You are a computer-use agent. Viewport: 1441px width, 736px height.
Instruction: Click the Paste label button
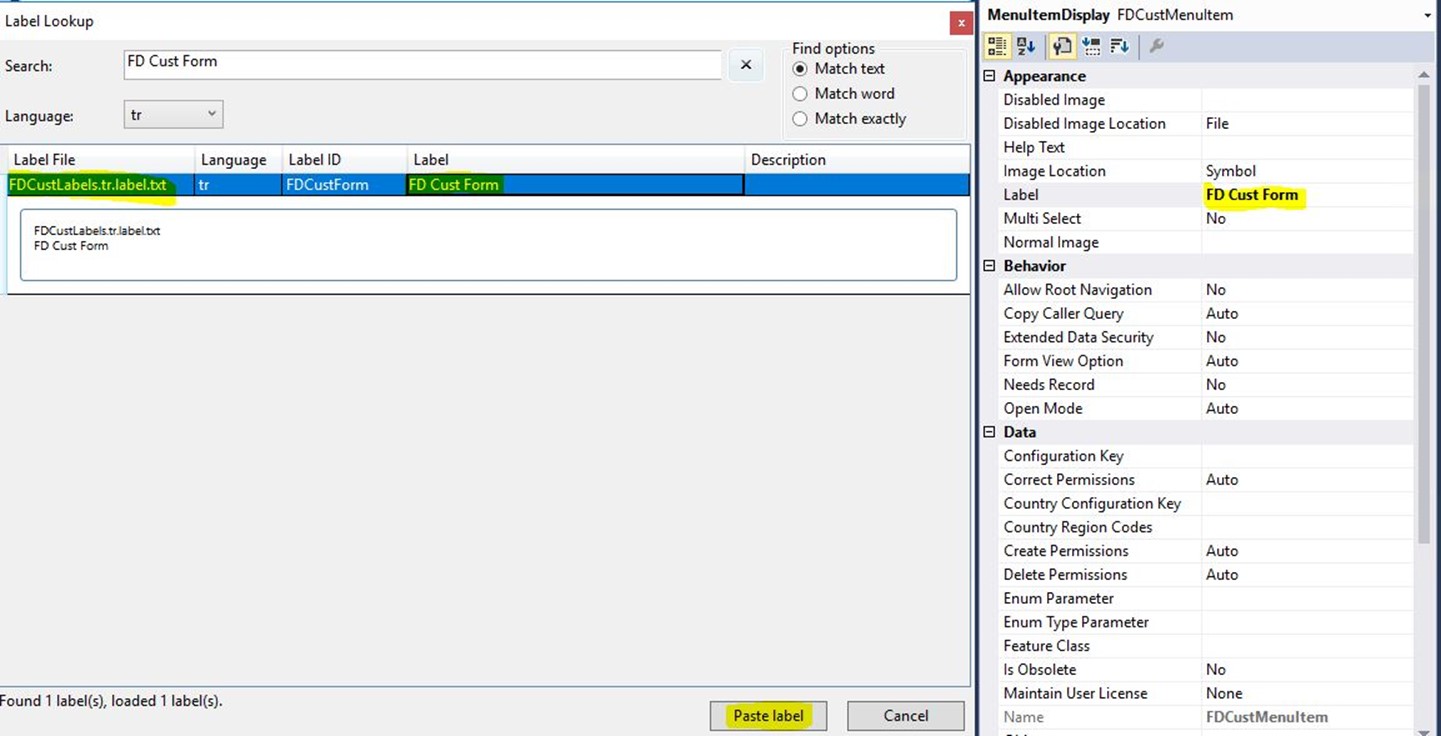[768, 716]
